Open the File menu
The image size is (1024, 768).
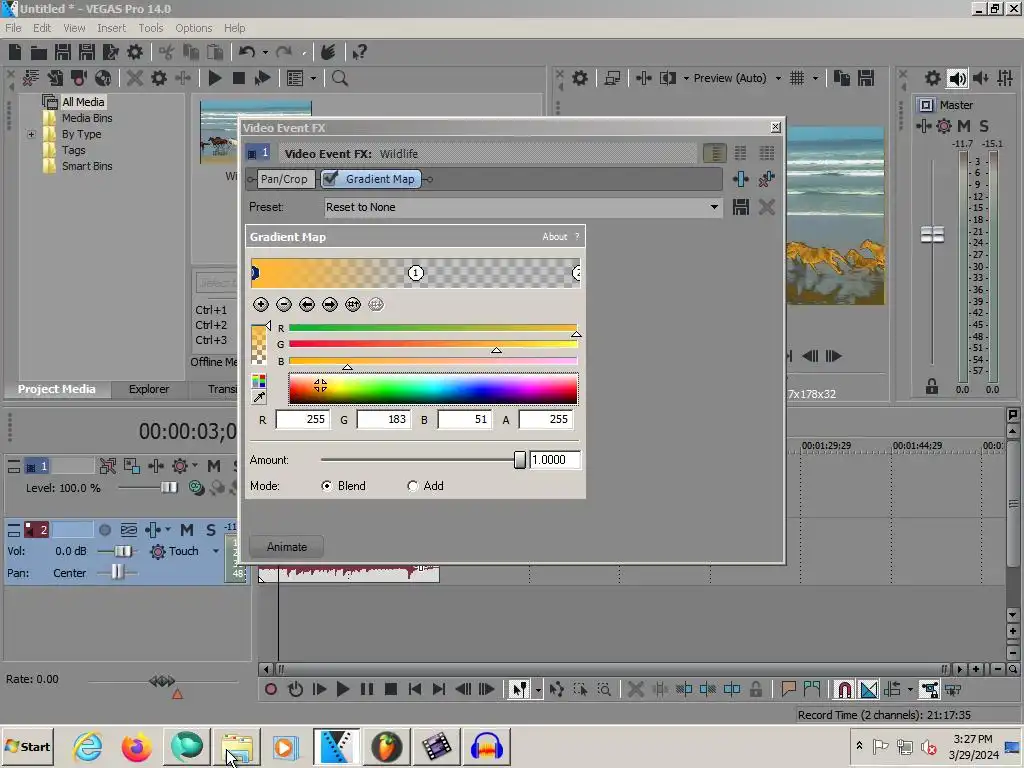13,28
